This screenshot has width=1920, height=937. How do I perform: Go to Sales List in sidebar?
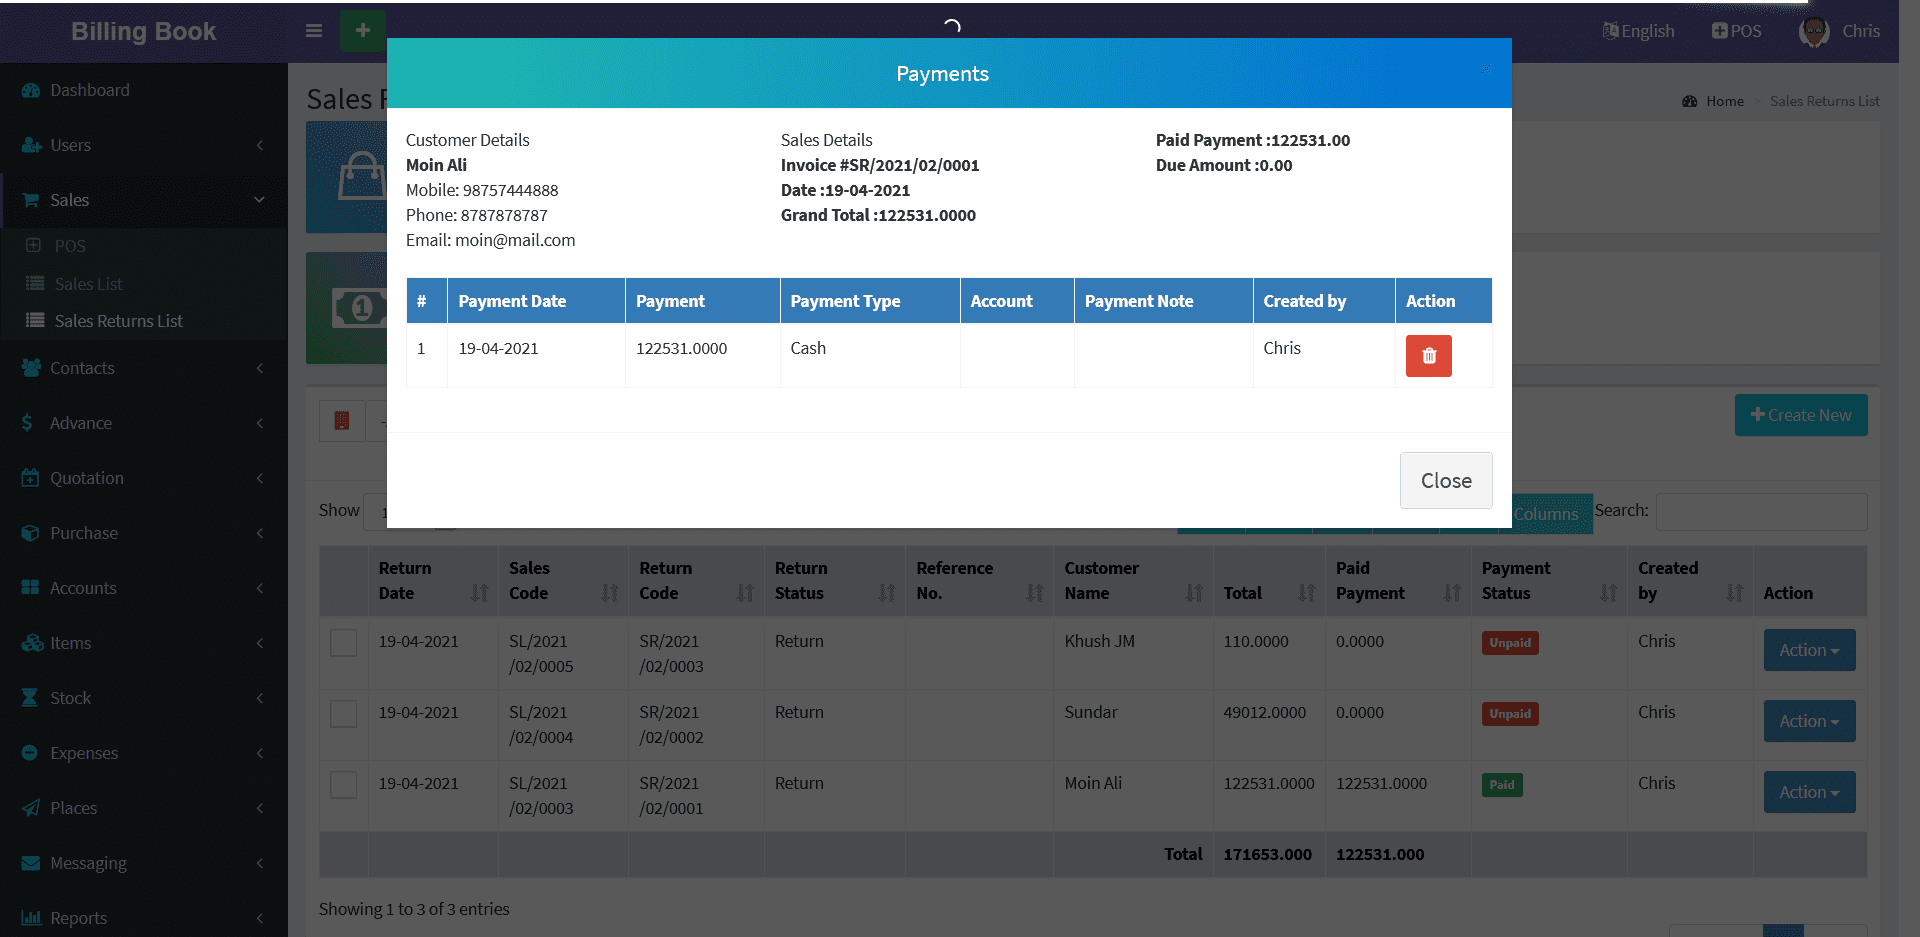tap(88, 284)
